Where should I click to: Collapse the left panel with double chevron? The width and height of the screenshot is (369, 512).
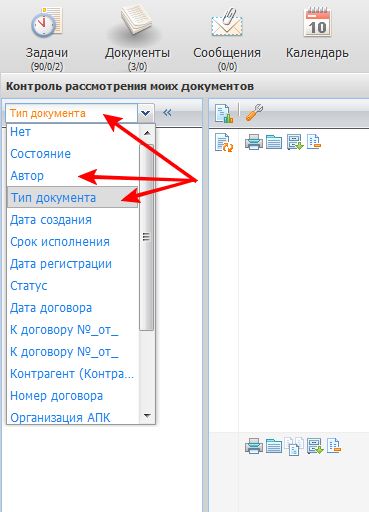tap(167, 113)
